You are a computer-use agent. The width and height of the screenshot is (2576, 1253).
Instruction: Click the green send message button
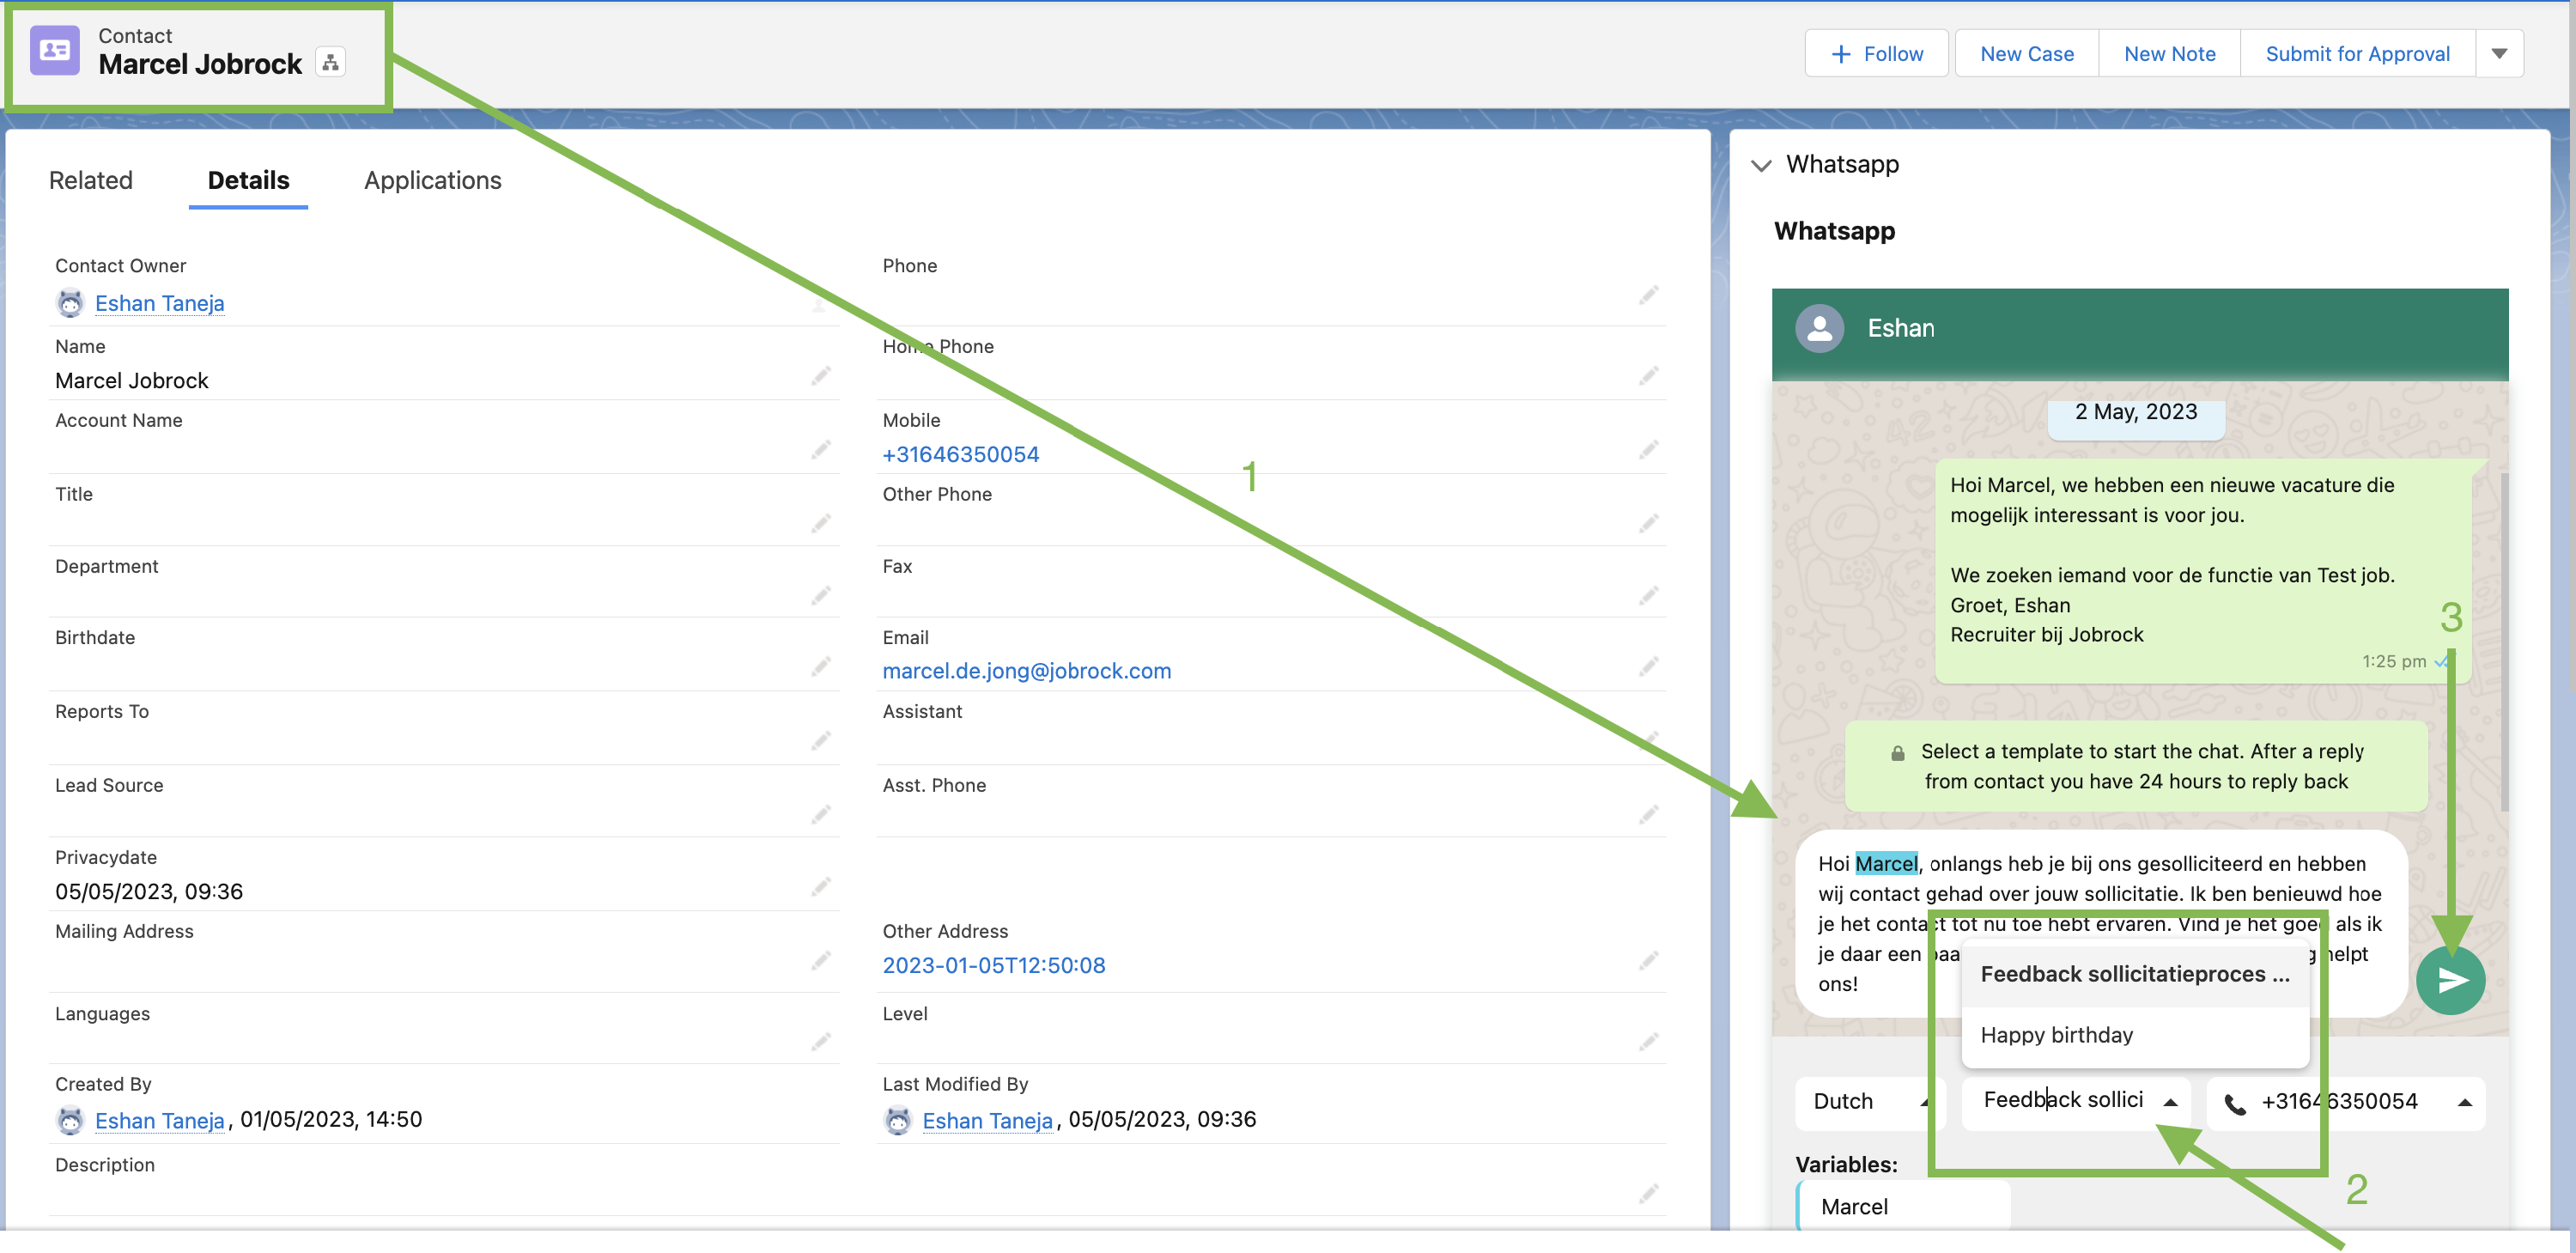pyautogui.click(x=2450, y=980)
